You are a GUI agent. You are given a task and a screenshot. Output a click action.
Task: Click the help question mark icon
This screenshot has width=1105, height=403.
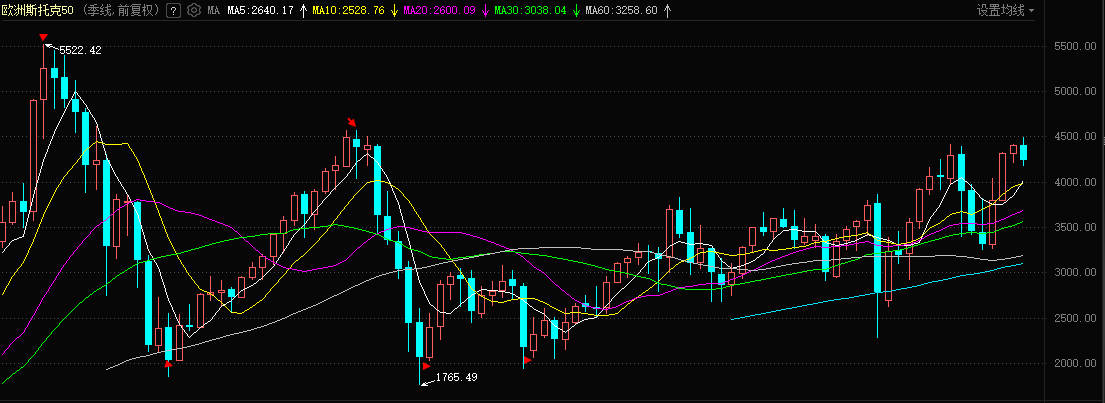(x=174, y=10)
